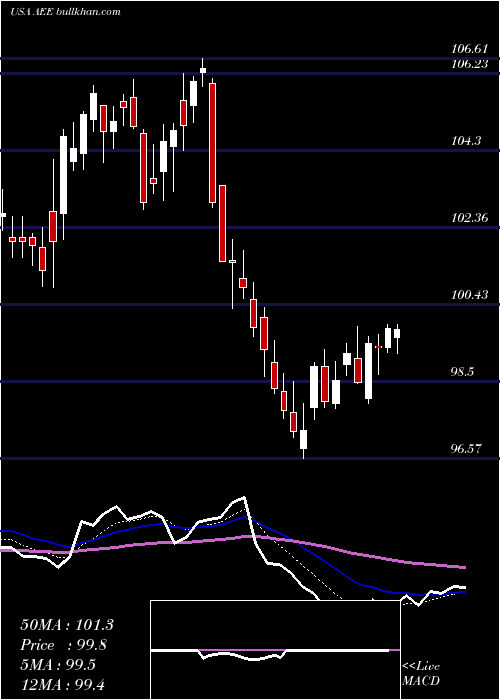Screen dimensions: 500x700
Task: Click the '50MA : 101.3' readout
Action: coord(67,625)
